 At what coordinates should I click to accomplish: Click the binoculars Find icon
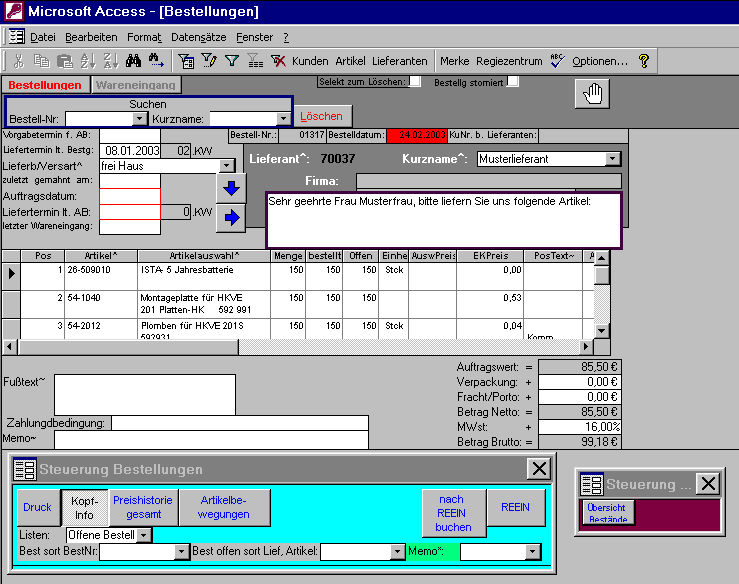[135, 61]
